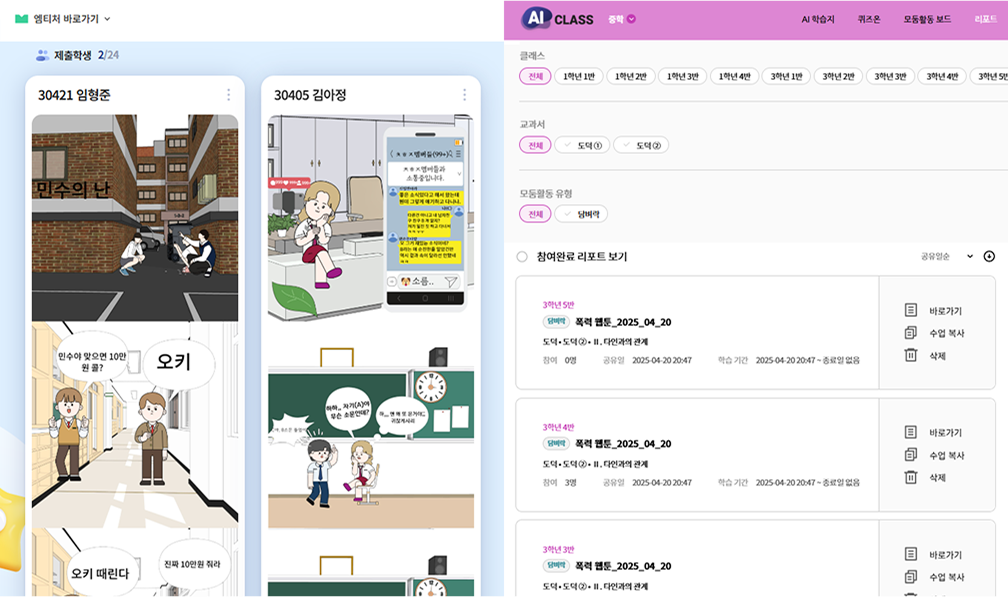Image resolution: width=1008 pixels, height=597 pixels.
Task: Toggle the 1학년 2반 class filter
Action: tap(631, 76)
